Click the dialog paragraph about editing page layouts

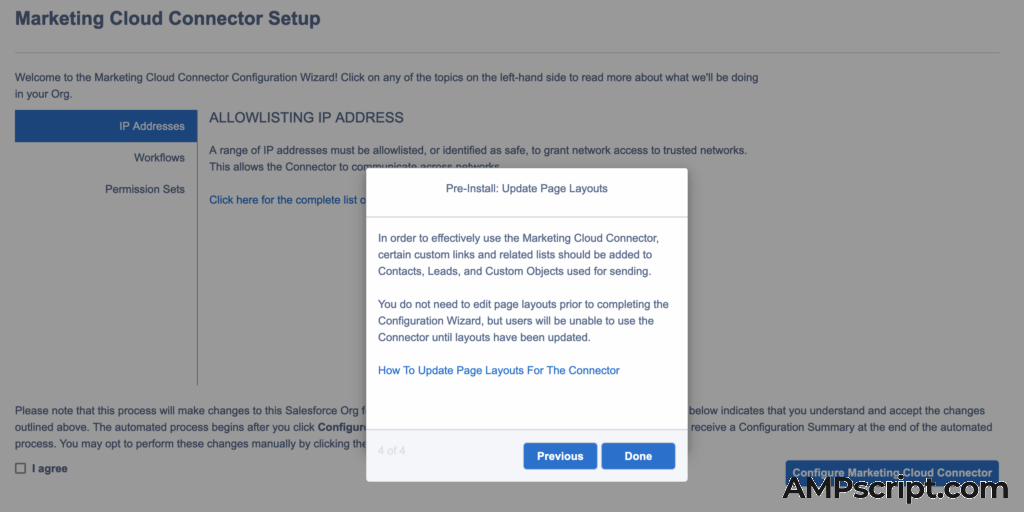[x=522, y=321]
